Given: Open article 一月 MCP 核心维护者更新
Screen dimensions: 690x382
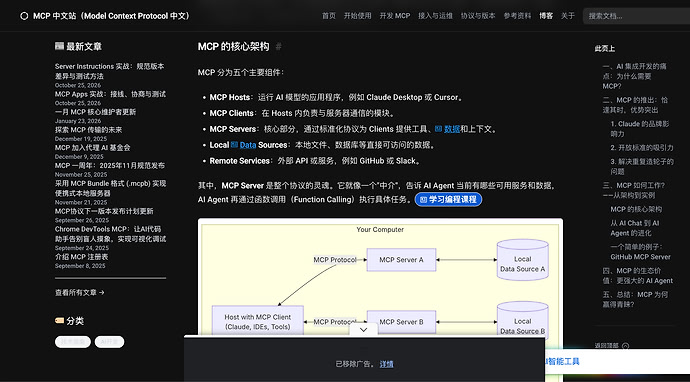Looking at the screenshot, I should (95, 112).
